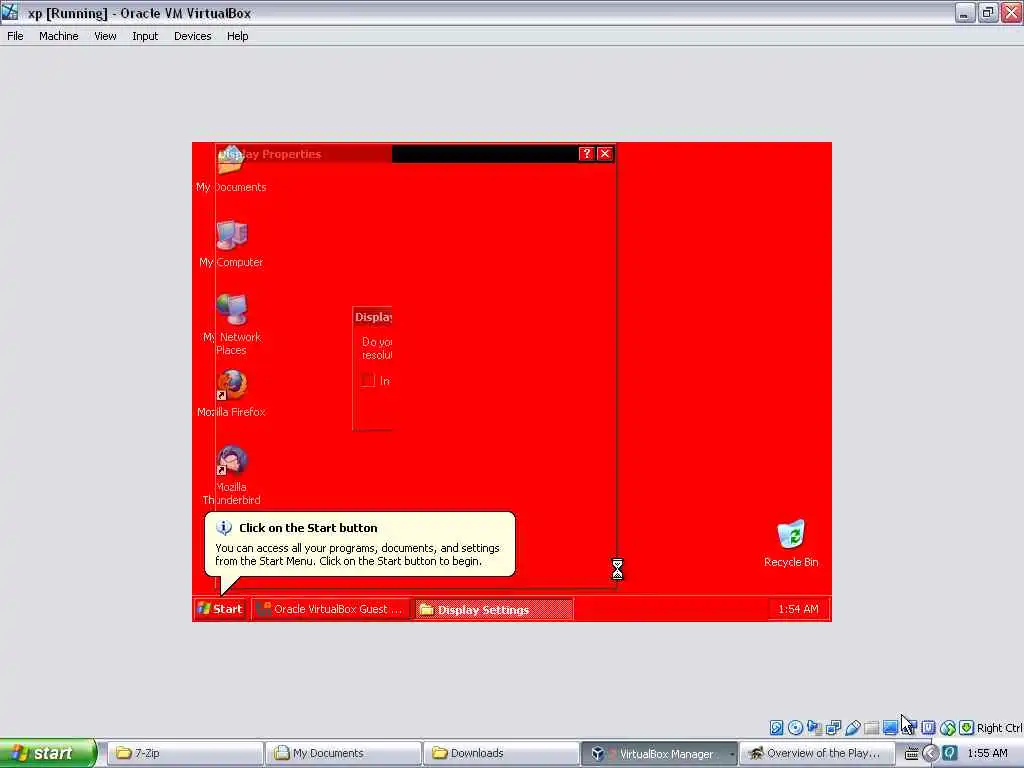Open the Devices menu

click(x=193, y=36)
